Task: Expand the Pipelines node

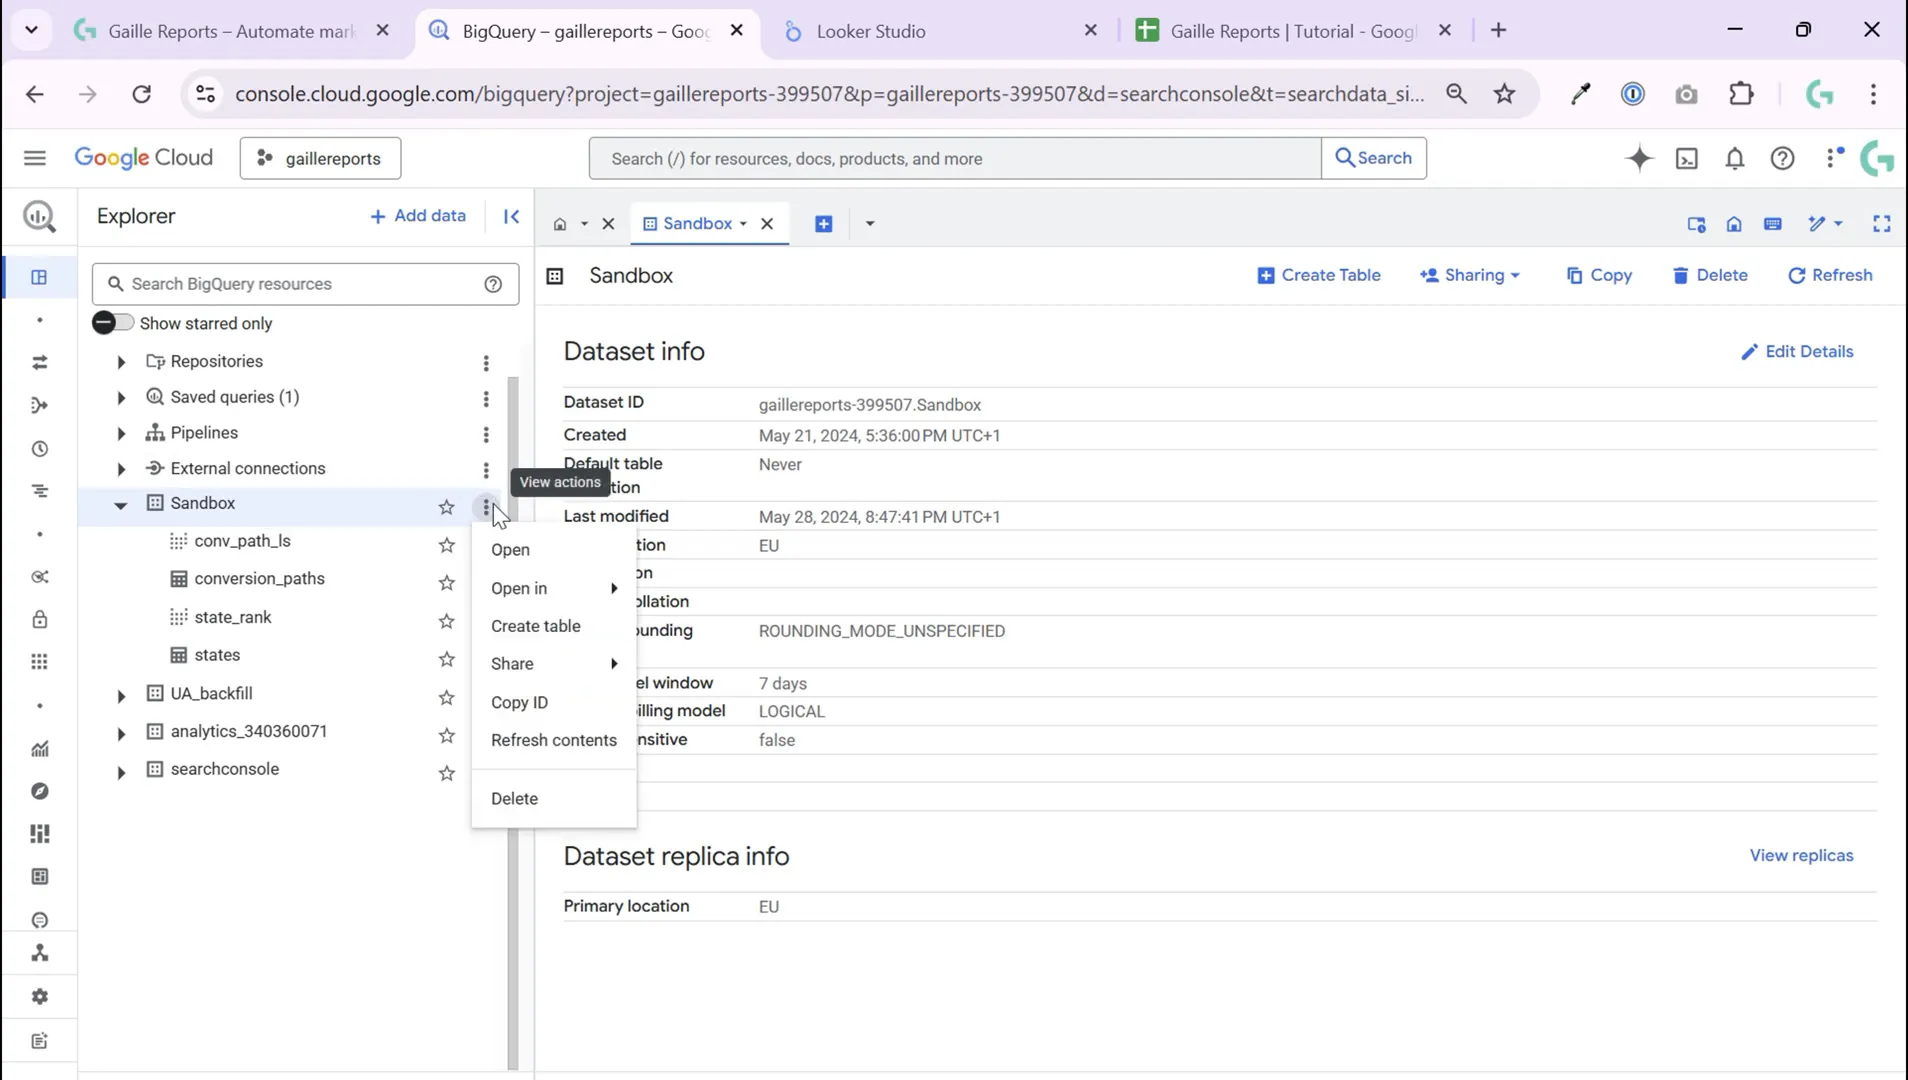Action: click(x=121, y=434)
